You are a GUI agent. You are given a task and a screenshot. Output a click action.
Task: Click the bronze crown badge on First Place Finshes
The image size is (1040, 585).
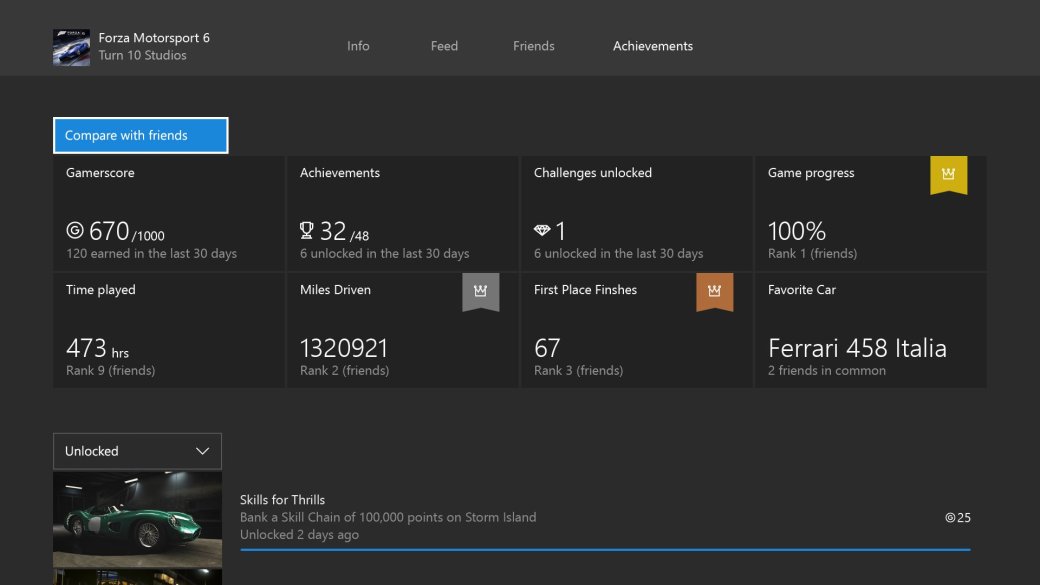pyautogui.click(x=714, y=292)
